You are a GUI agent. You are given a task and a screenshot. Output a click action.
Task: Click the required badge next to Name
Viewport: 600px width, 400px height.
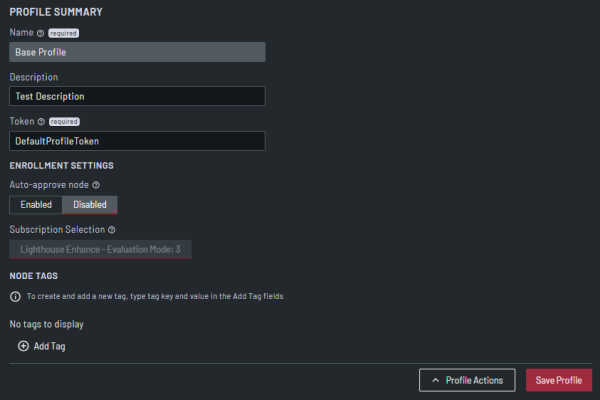(x=63, y=33)
